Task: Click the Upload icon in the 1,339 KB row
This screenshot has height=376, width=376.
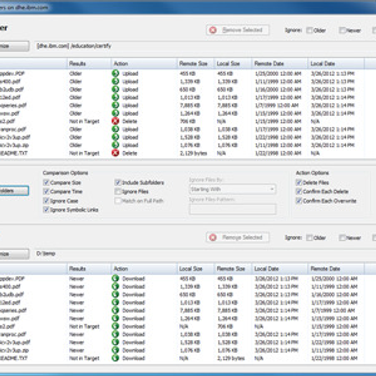Action: tap(115, 81)
